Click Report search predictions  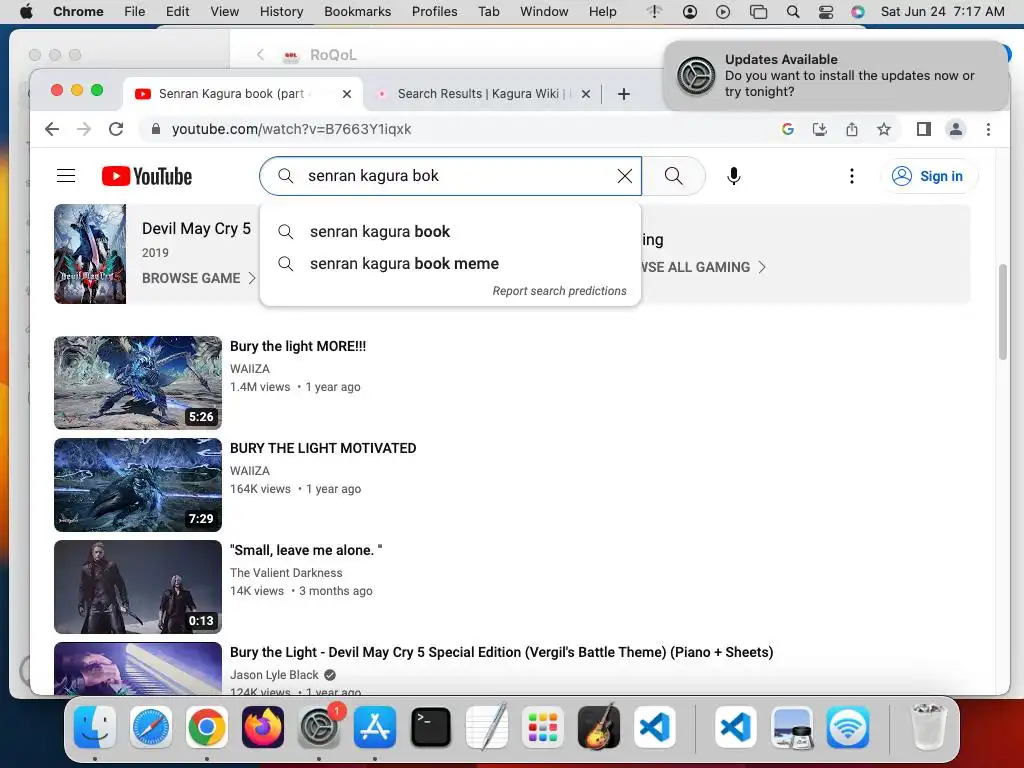click(559, 291)
